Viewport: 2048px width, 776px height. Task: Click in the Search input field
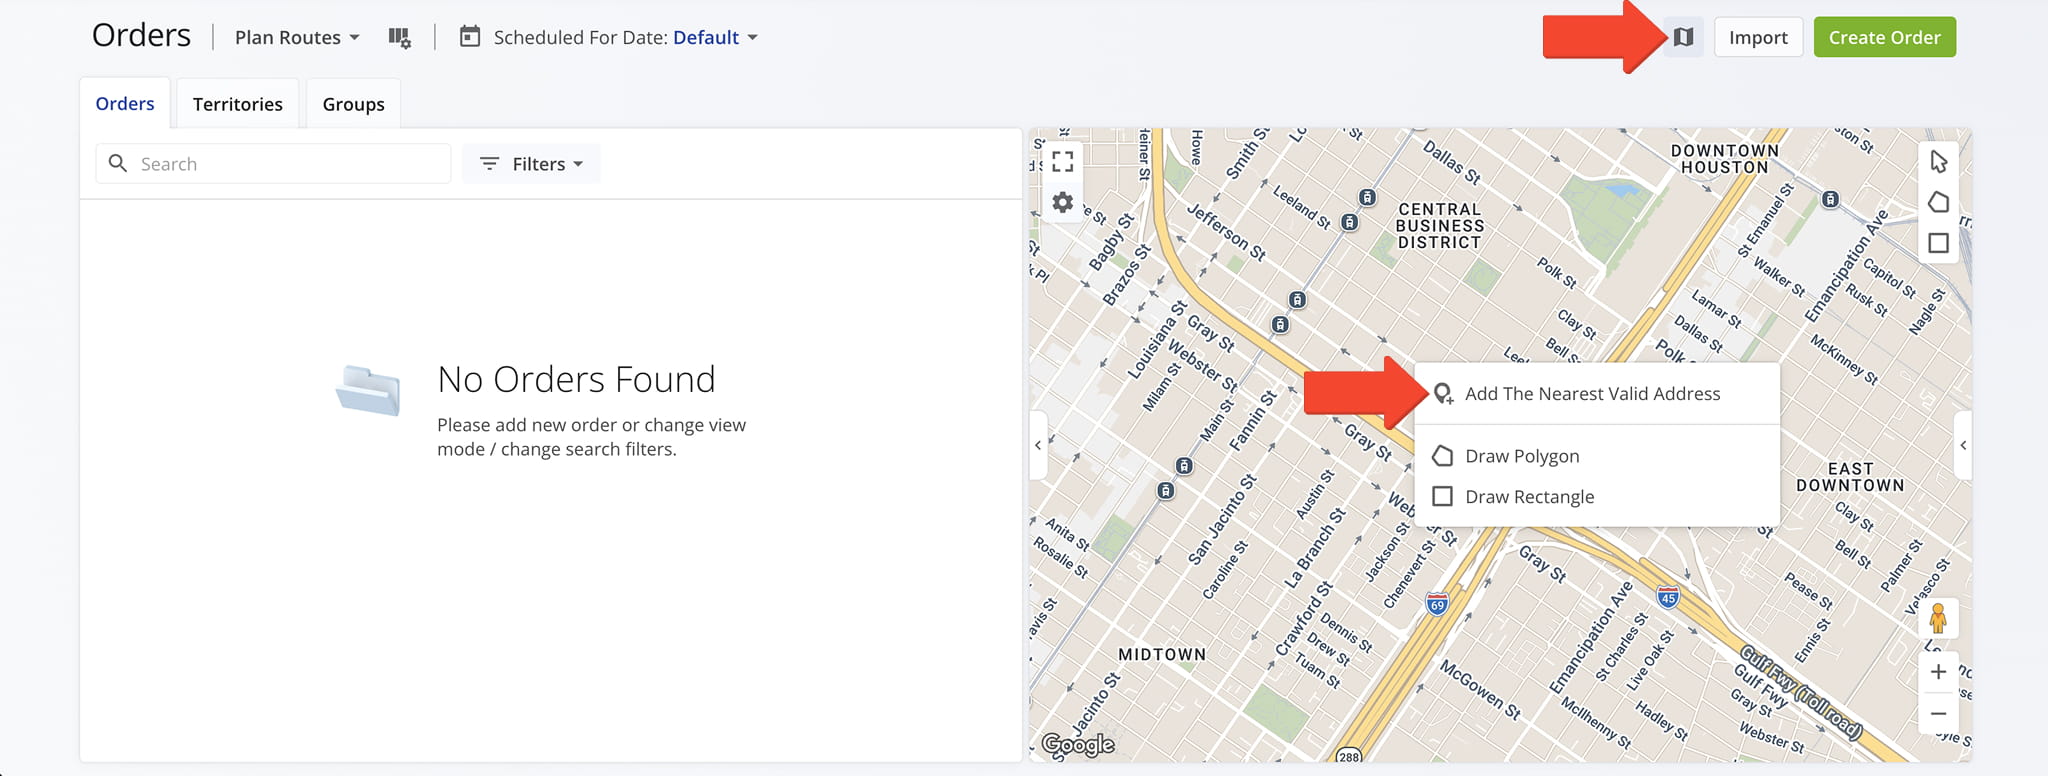[273, 164]
